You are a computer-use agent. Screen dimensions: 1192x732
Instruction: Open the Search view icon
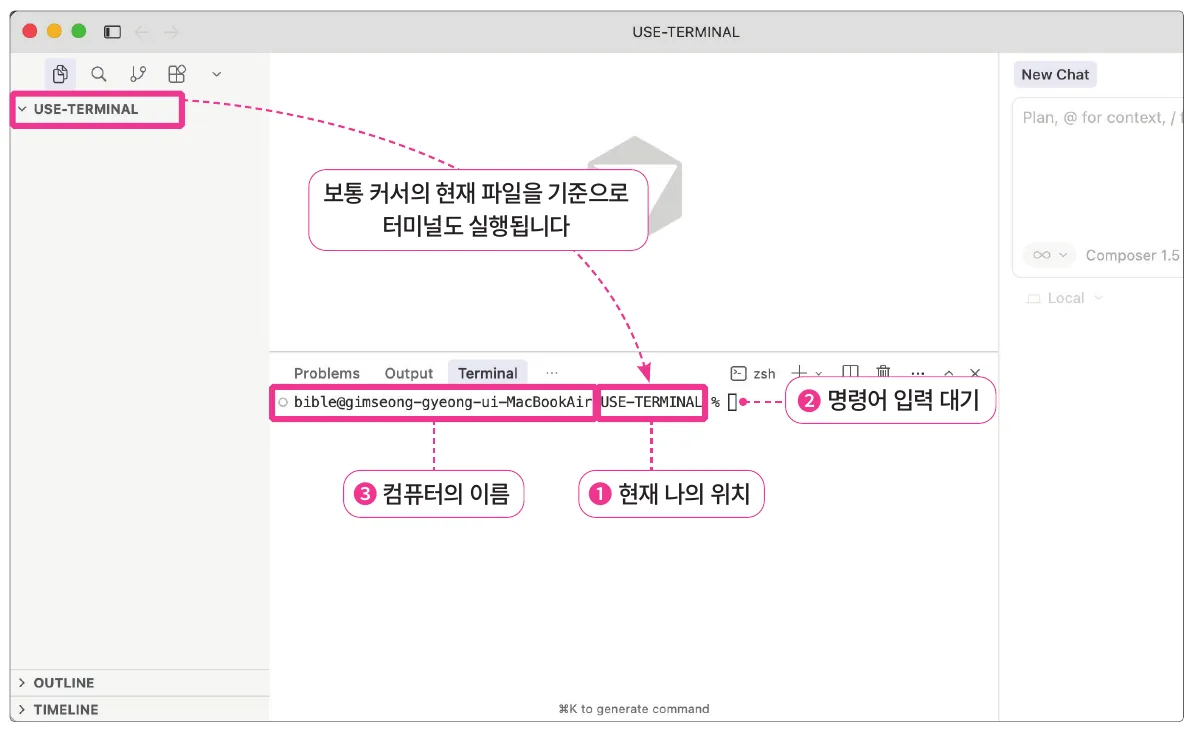point(99,74)
